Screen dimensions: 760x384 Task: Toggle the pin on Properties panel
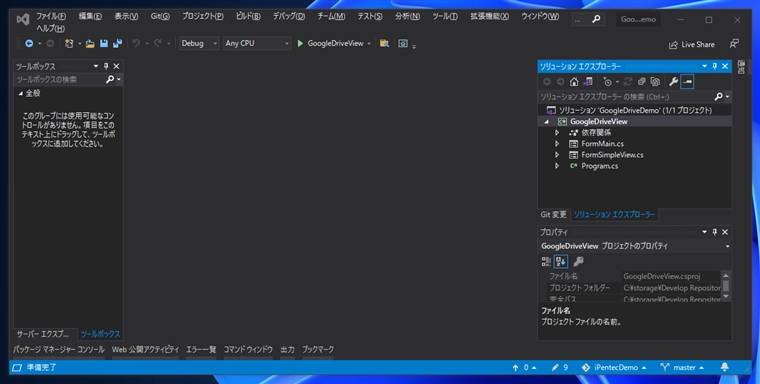(714, 232)
